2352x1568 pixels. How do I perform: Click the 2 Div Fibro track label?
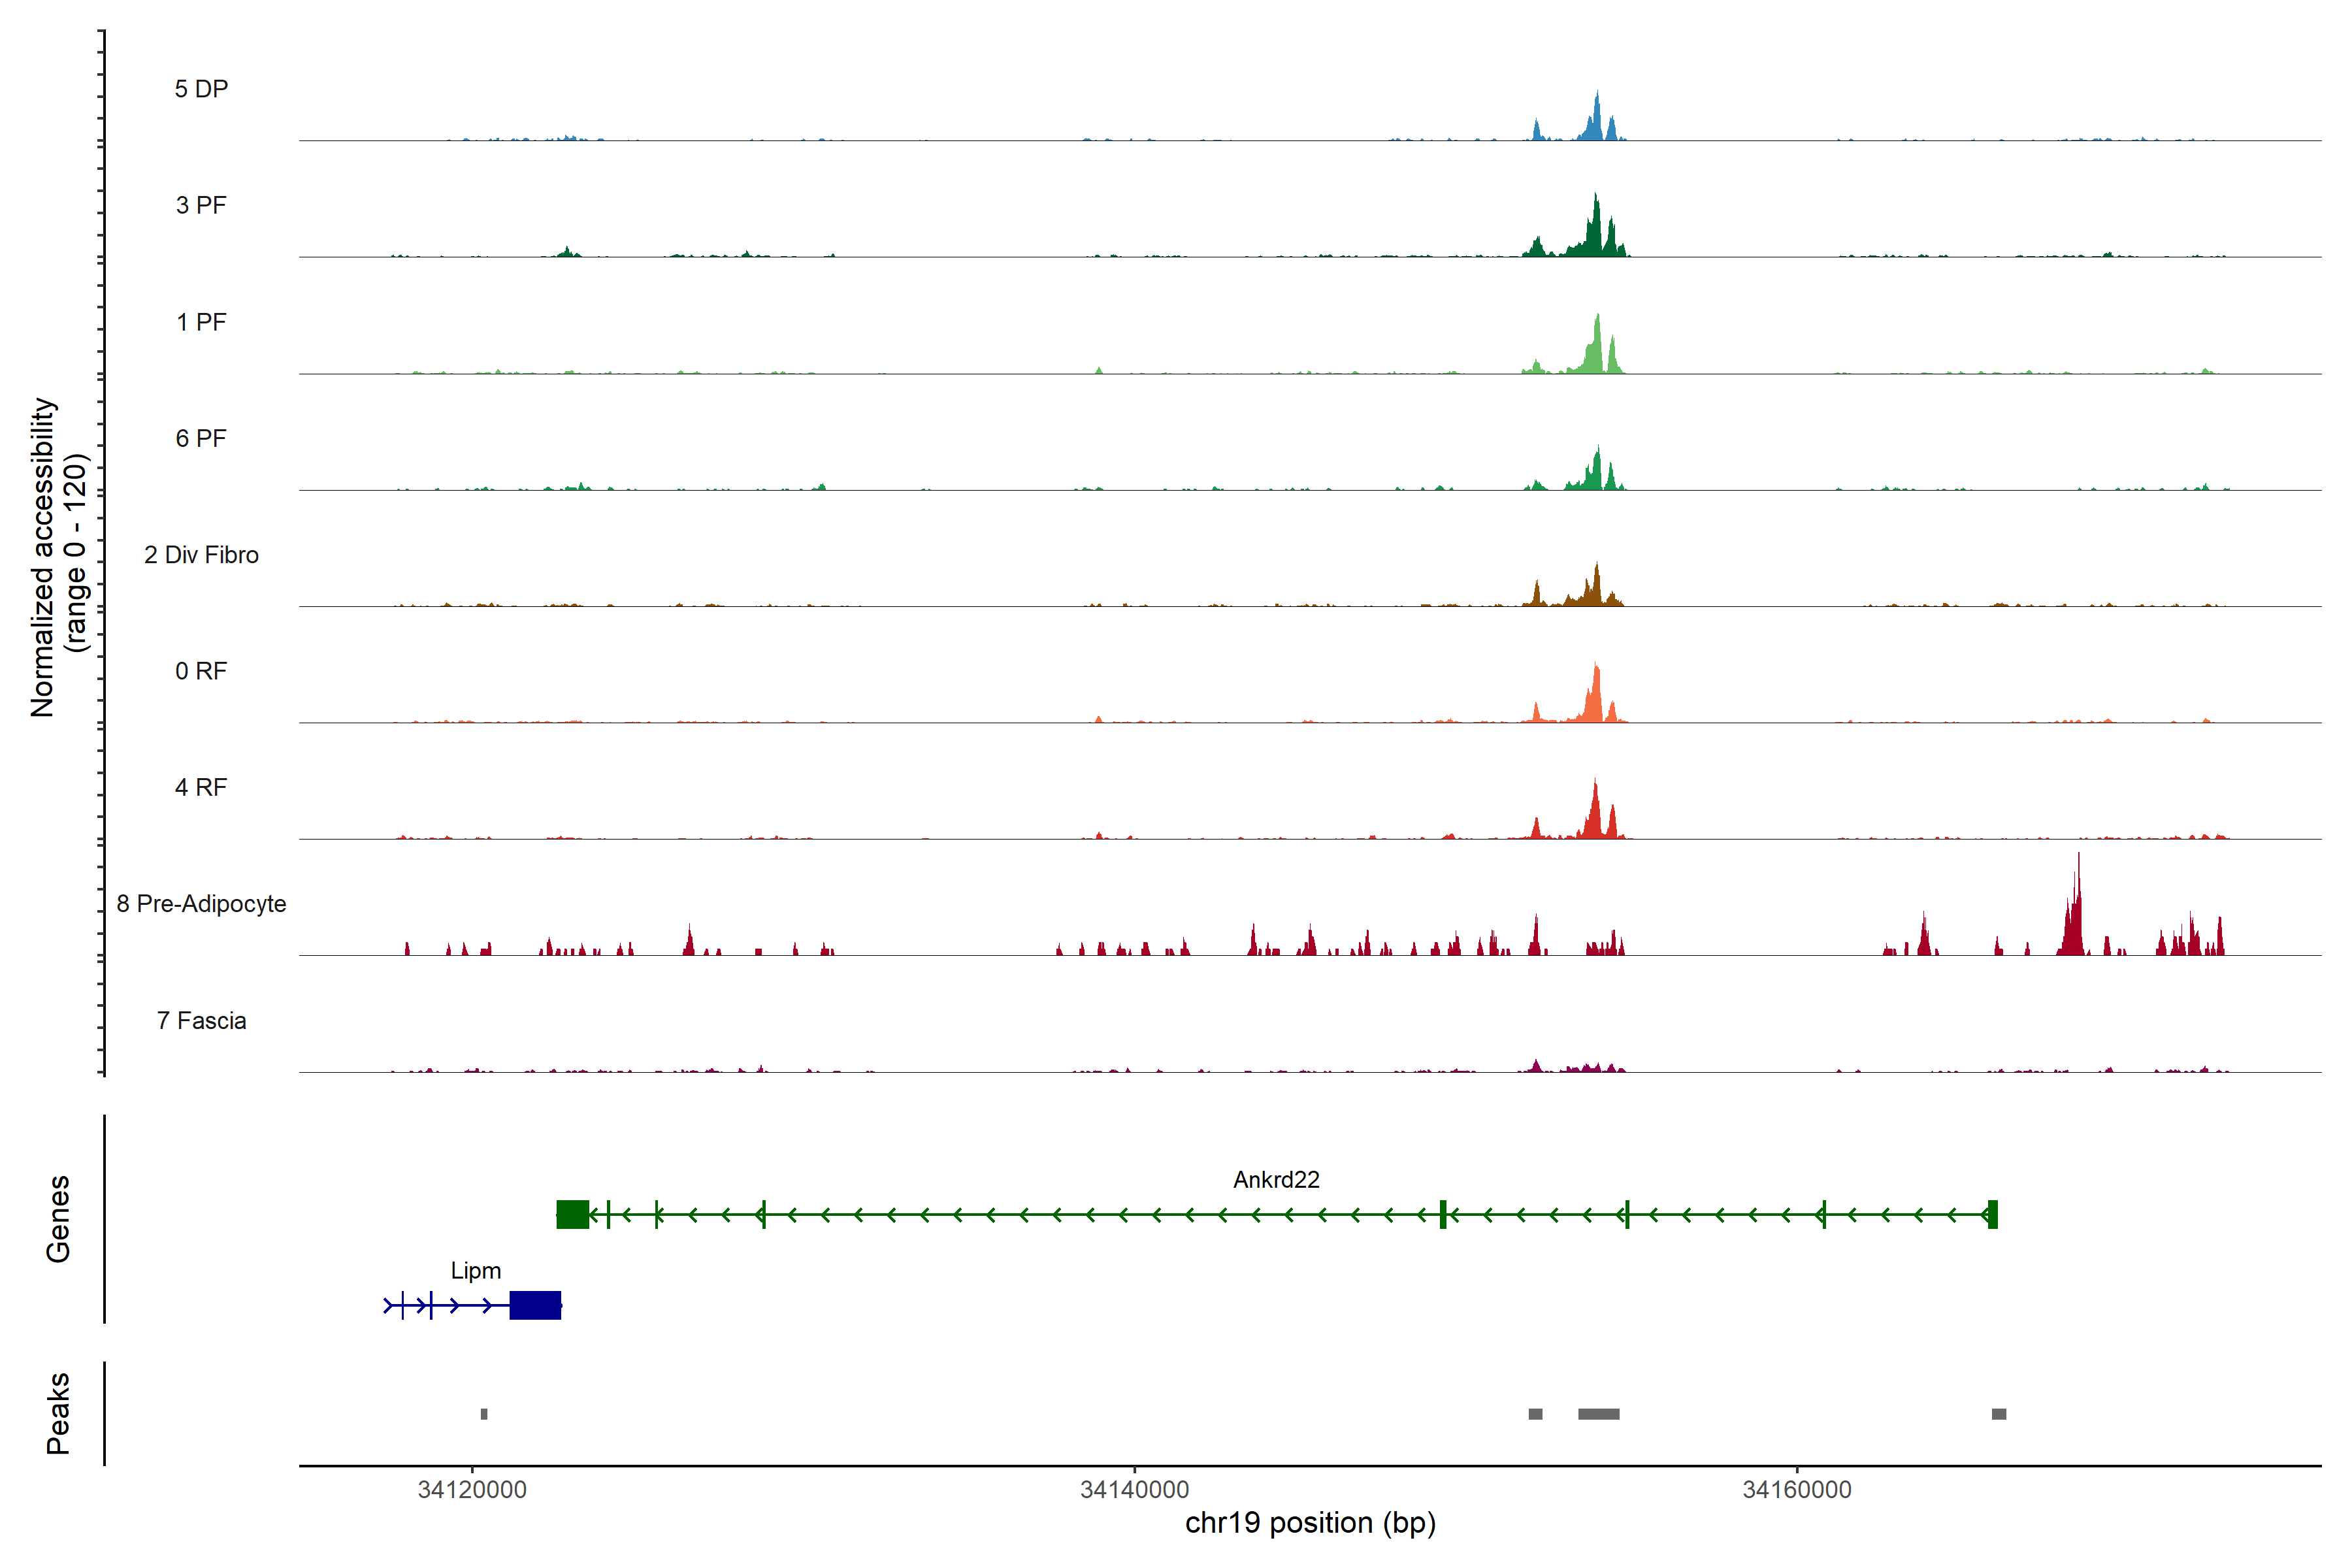click(x=201, y=555)
